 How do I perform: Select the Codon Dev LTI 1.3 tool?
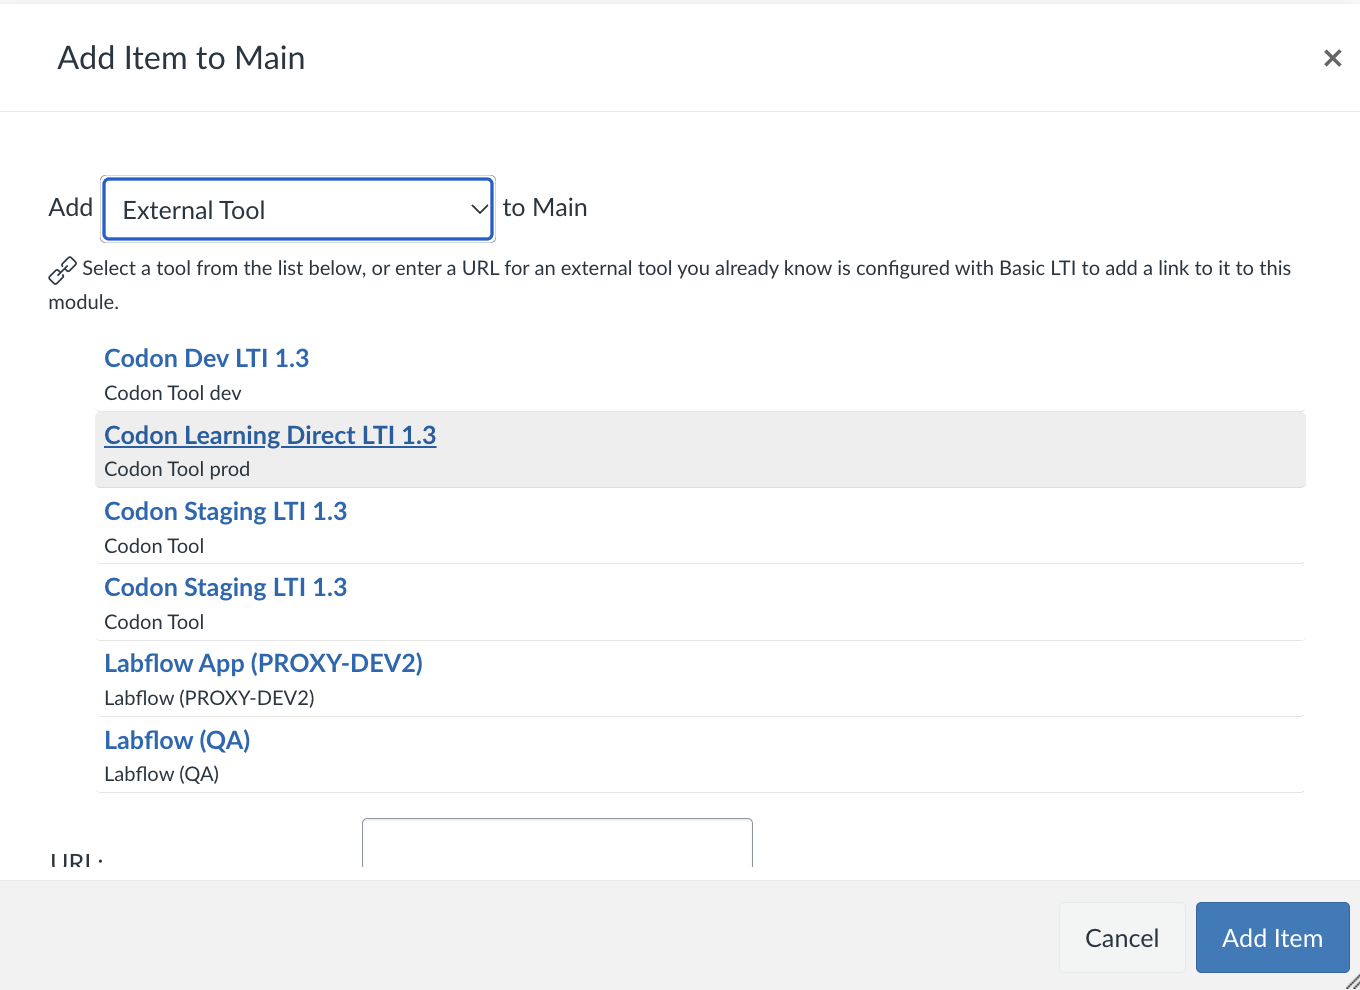(206, 358)
